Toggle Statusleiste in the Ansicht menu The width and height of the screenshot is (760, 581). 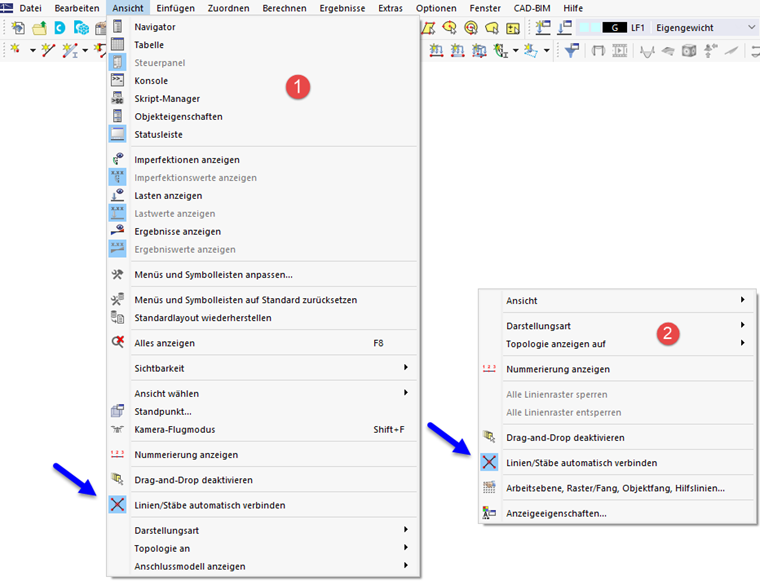click(x=262, y=134)
